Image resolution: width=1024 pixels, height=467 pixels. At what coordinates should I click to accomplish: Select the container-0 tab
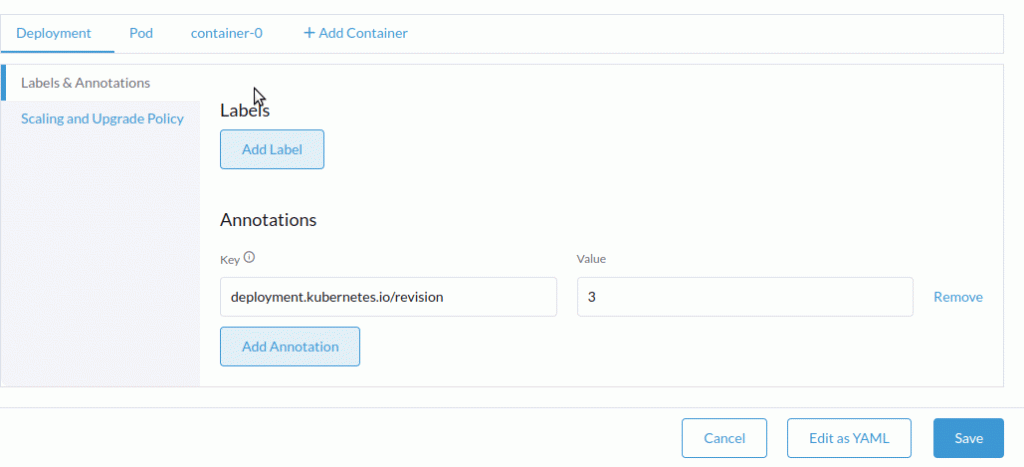tap(227, 33)
